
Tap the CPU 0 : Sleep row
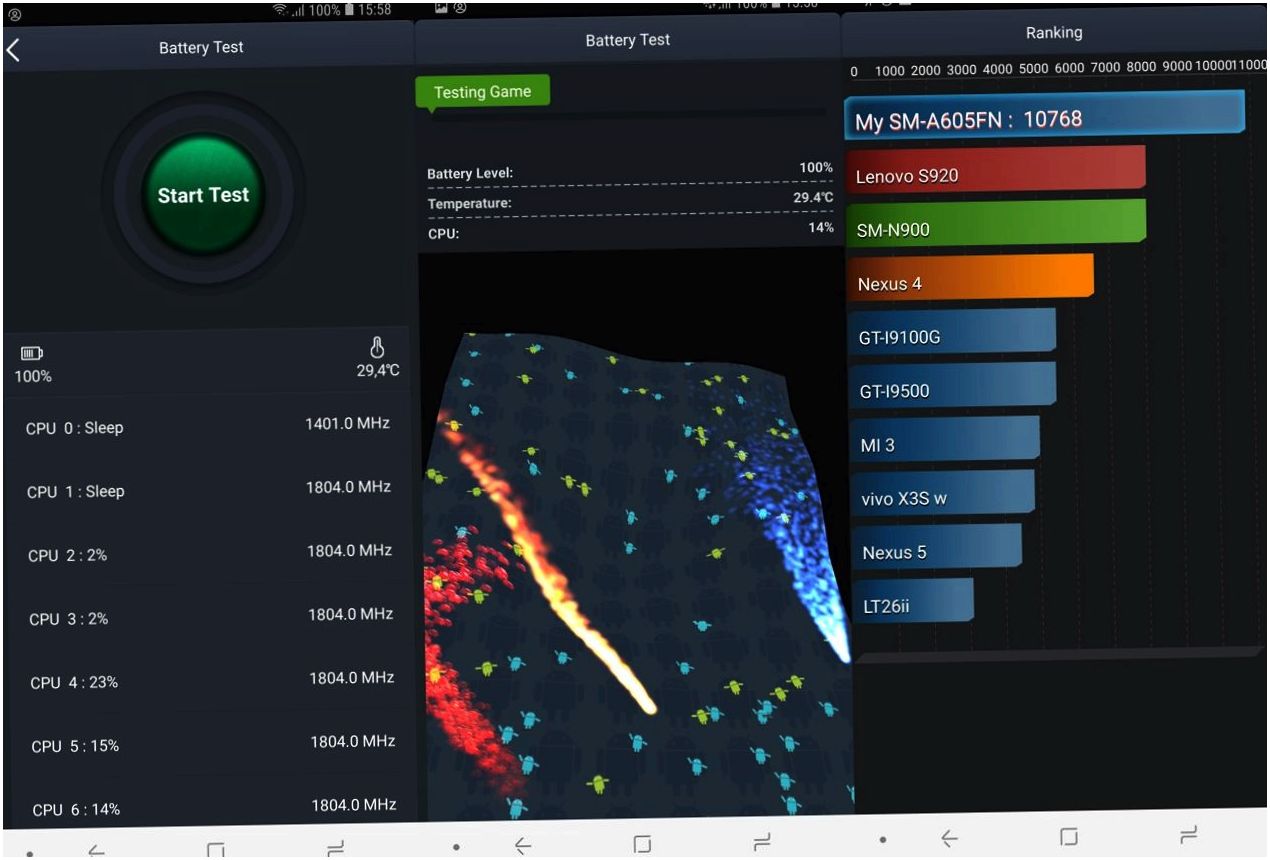pyautogui.click(x=207, y=426)
